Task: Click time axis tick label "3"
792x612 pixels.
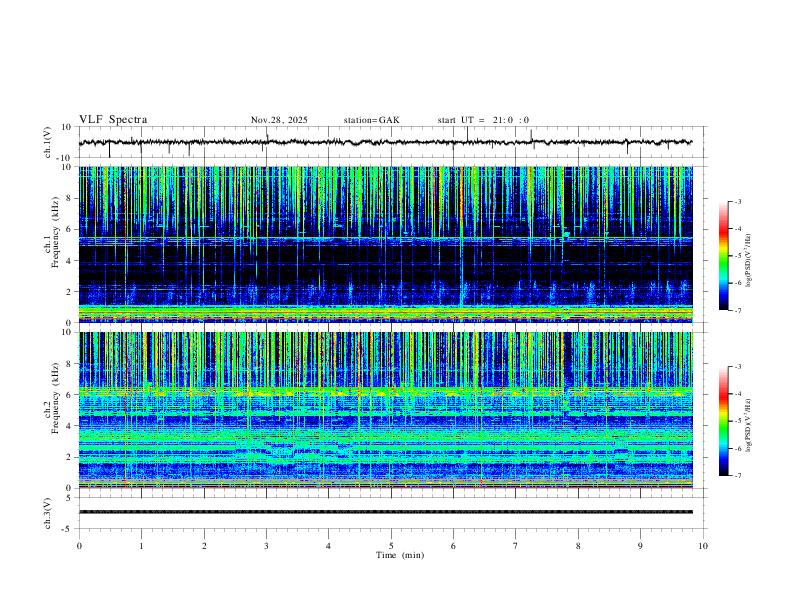Action: [x=266, y=546]
